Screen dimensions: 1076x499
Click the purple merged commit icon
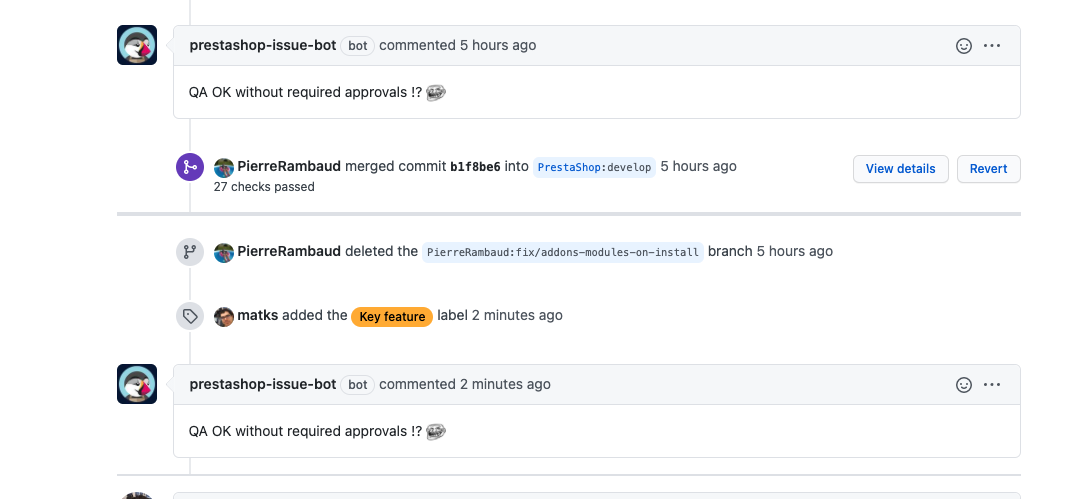pyautogui.click(x=190, y=167)
